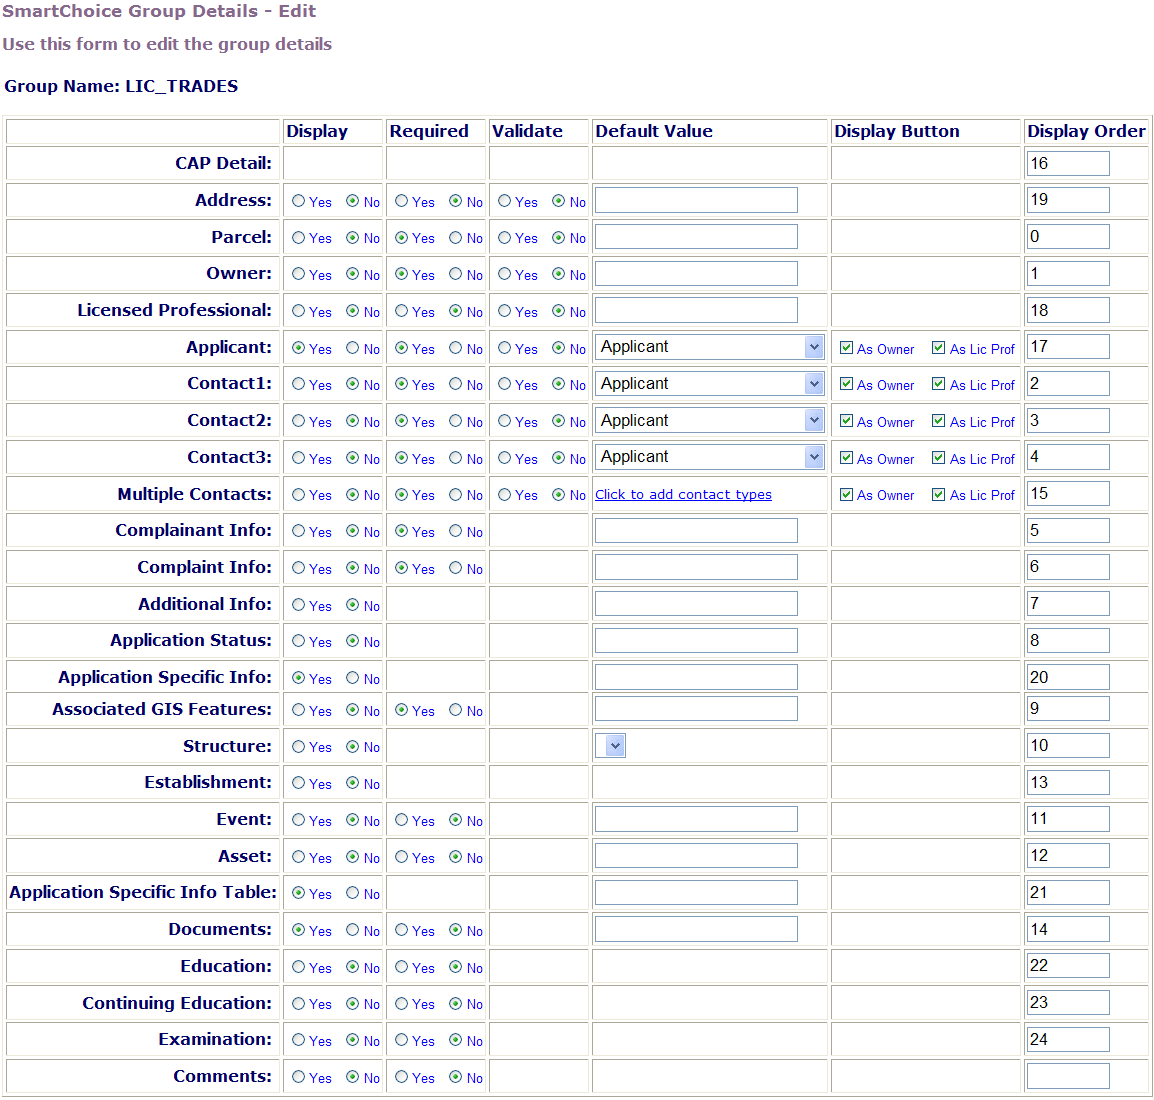Click the Complaint Info default value field
Viewport: 1154px width, 1100px height.
(x=696, y=567)
